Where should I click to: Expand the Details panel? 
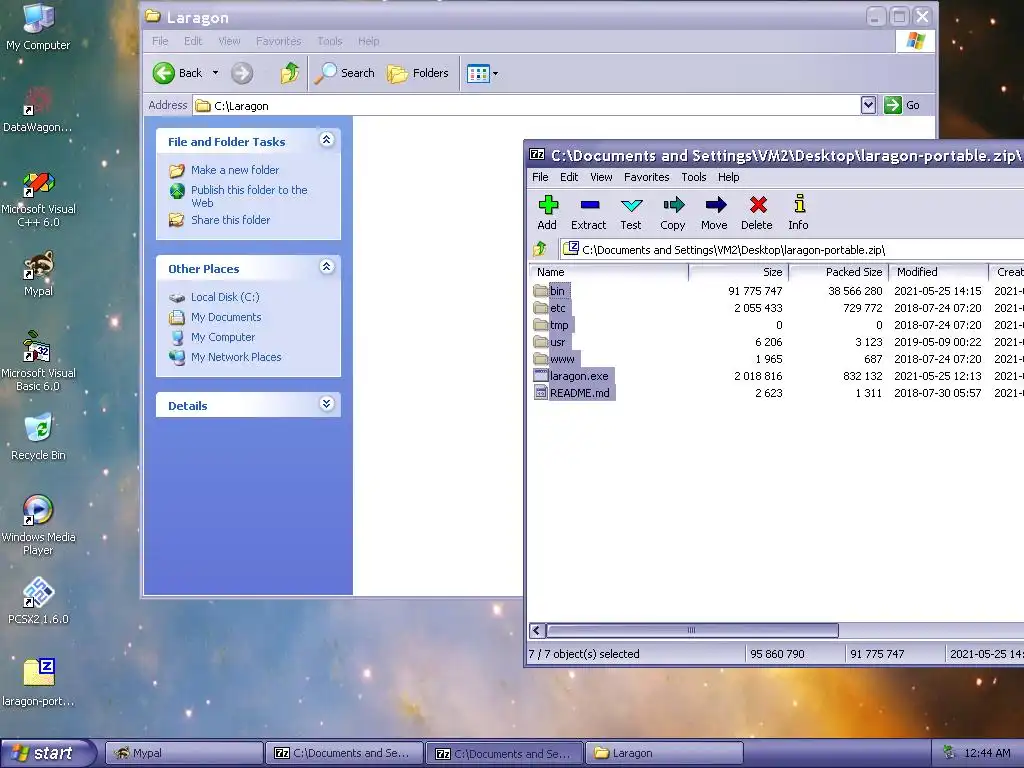tap(327, 404)
